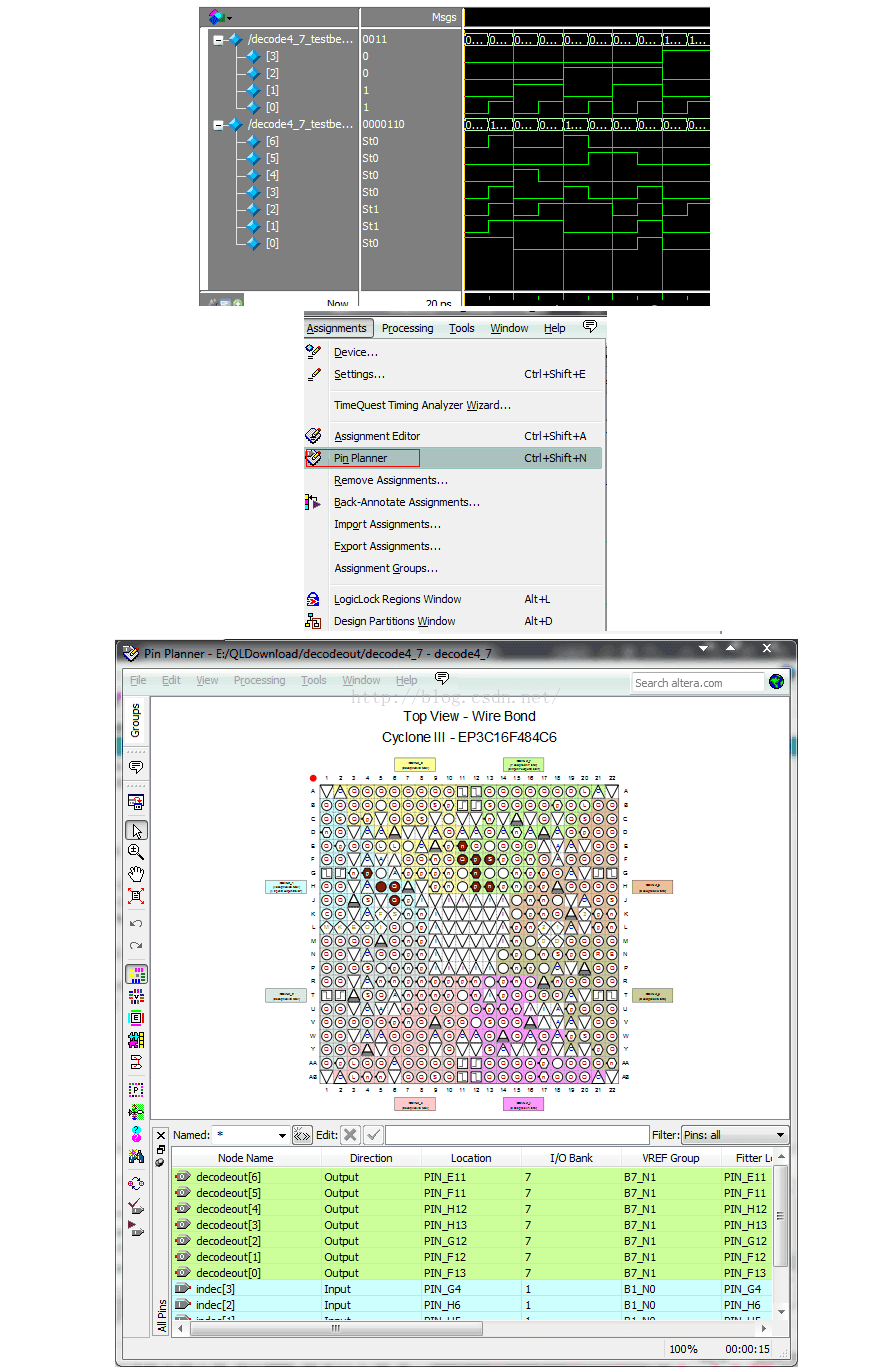Open the Tools menu next to Processing
This screenshot has height=1372, width=893.
(x=462, y=328)
